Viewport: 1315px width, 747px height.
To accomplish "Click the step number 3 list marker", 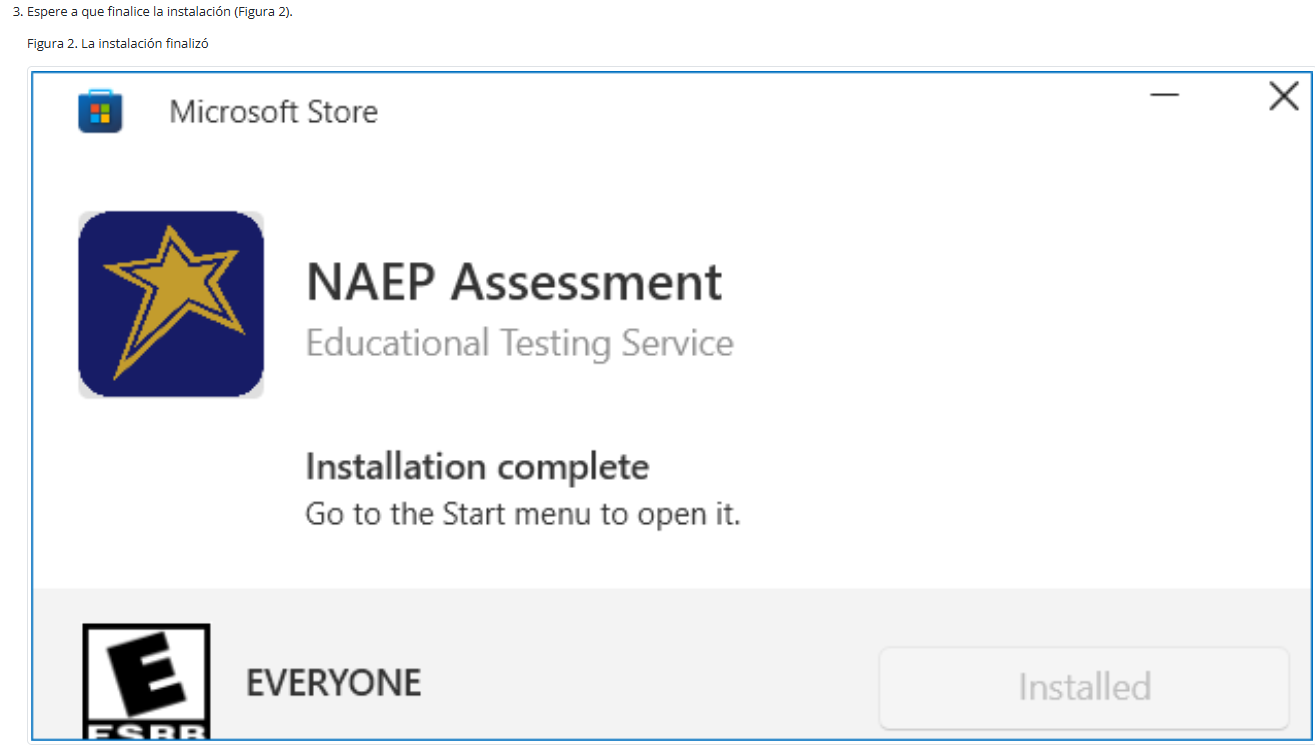I will [17, 12].
